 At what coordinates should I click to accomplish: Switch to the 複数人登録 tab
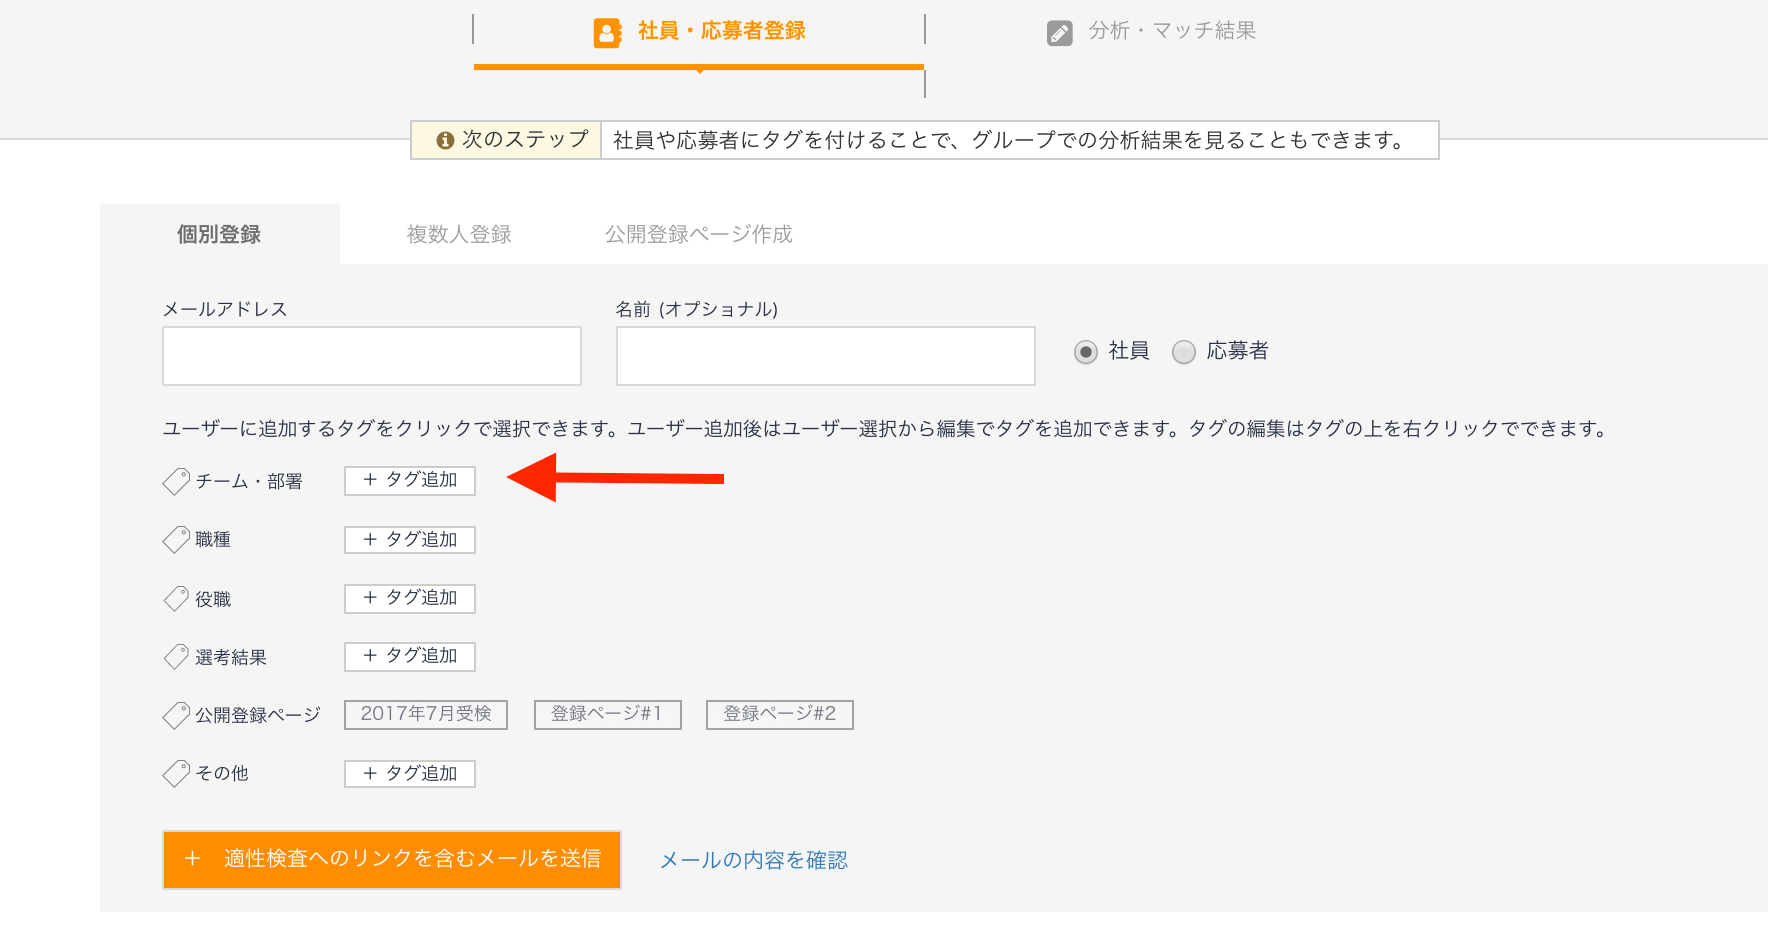pos(459,235)
